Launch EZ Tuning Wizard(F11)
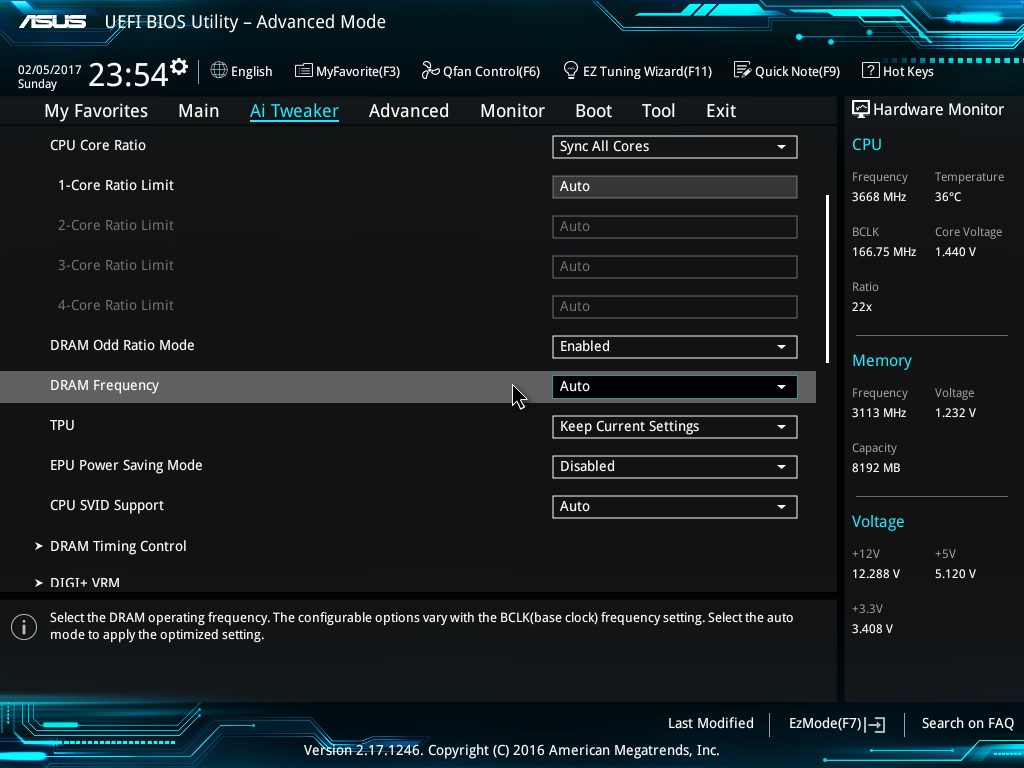Image resolution: width=1024 pixels, height=768 pixels. point(637,71)
